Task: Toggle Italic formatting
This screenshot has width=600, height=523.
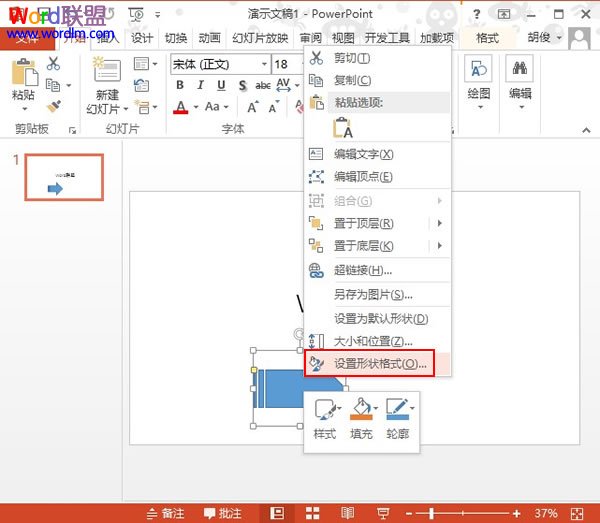Action: (x=201, y=85)
